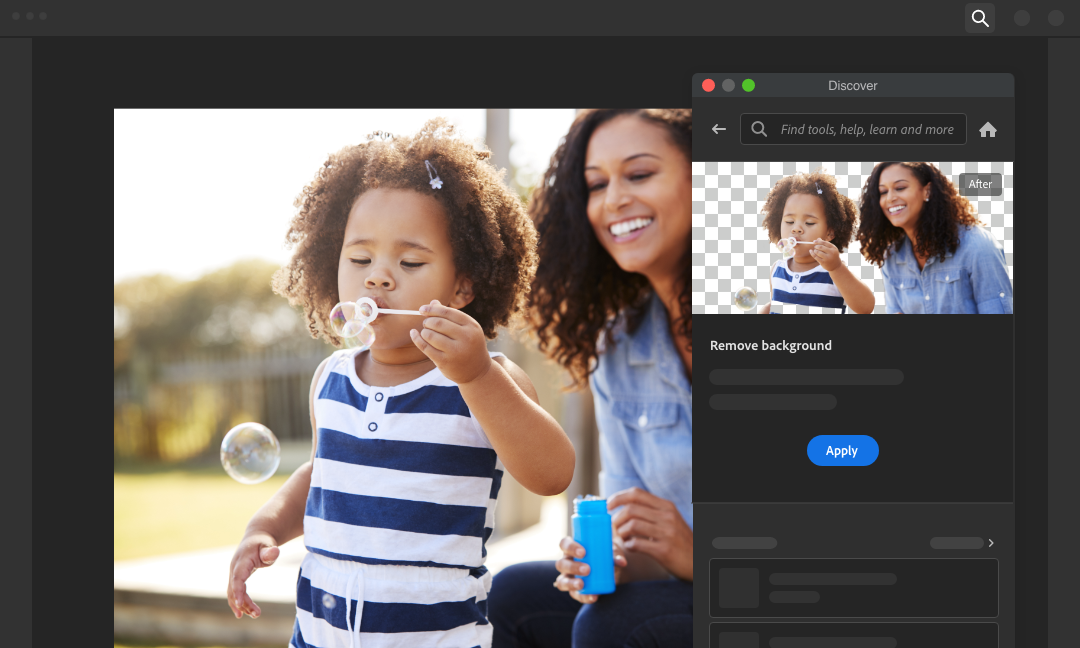The width and height of the screenshot is (1080, 648).
Task: Click the Remove background preview image
Action: coord(852,238)
